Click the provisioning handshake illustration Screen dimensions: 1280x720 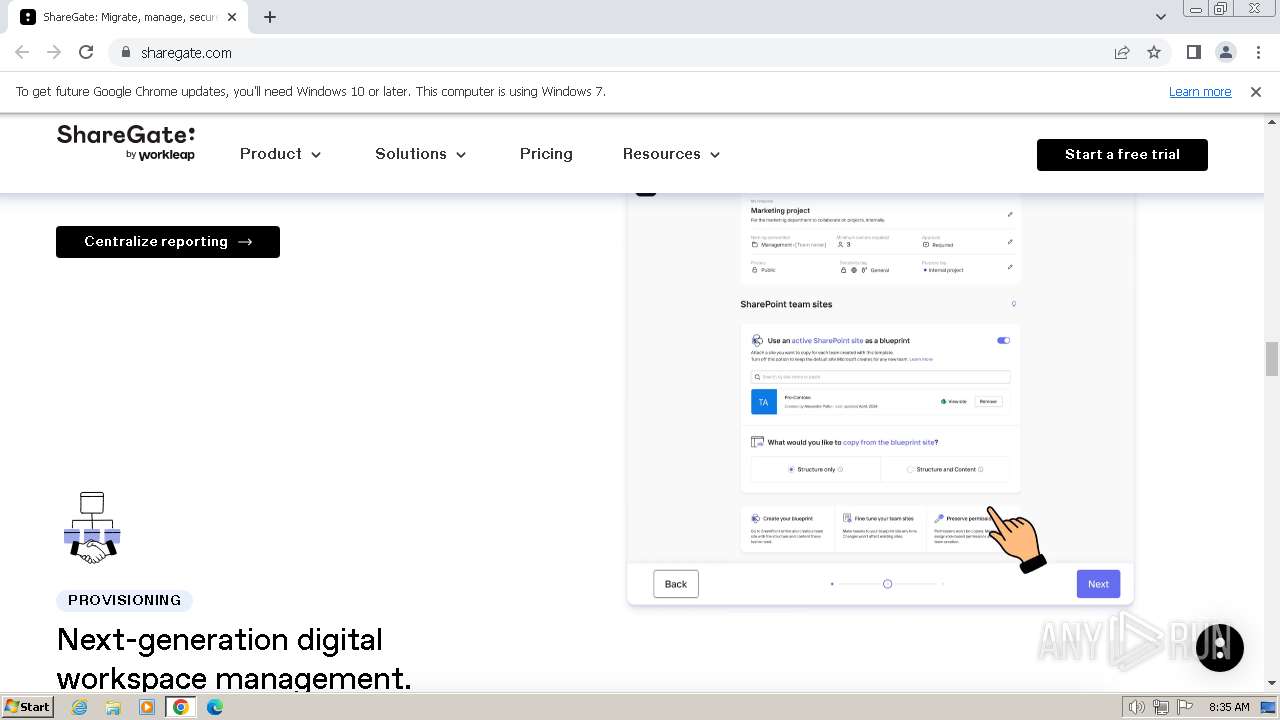tap(92, 528)
